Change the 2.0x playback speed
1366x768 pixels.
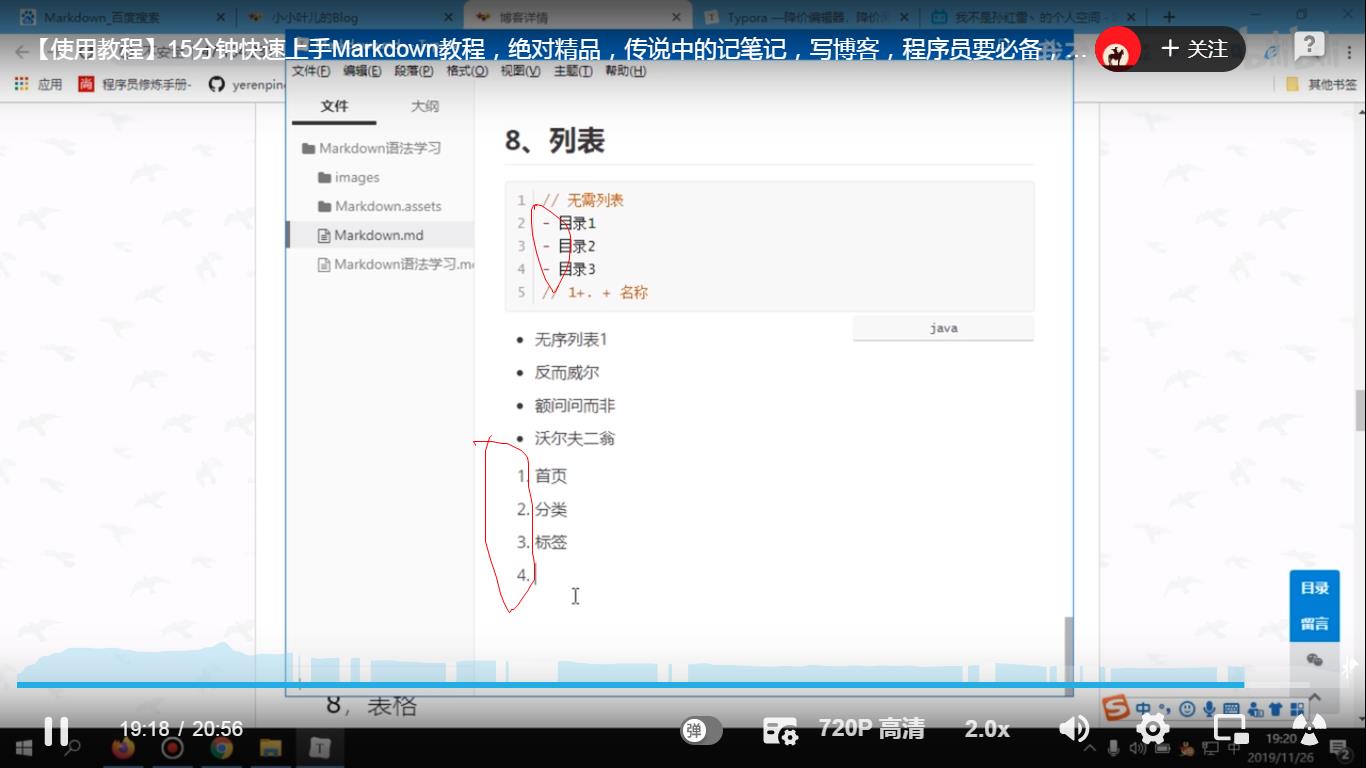pos(987,729)
